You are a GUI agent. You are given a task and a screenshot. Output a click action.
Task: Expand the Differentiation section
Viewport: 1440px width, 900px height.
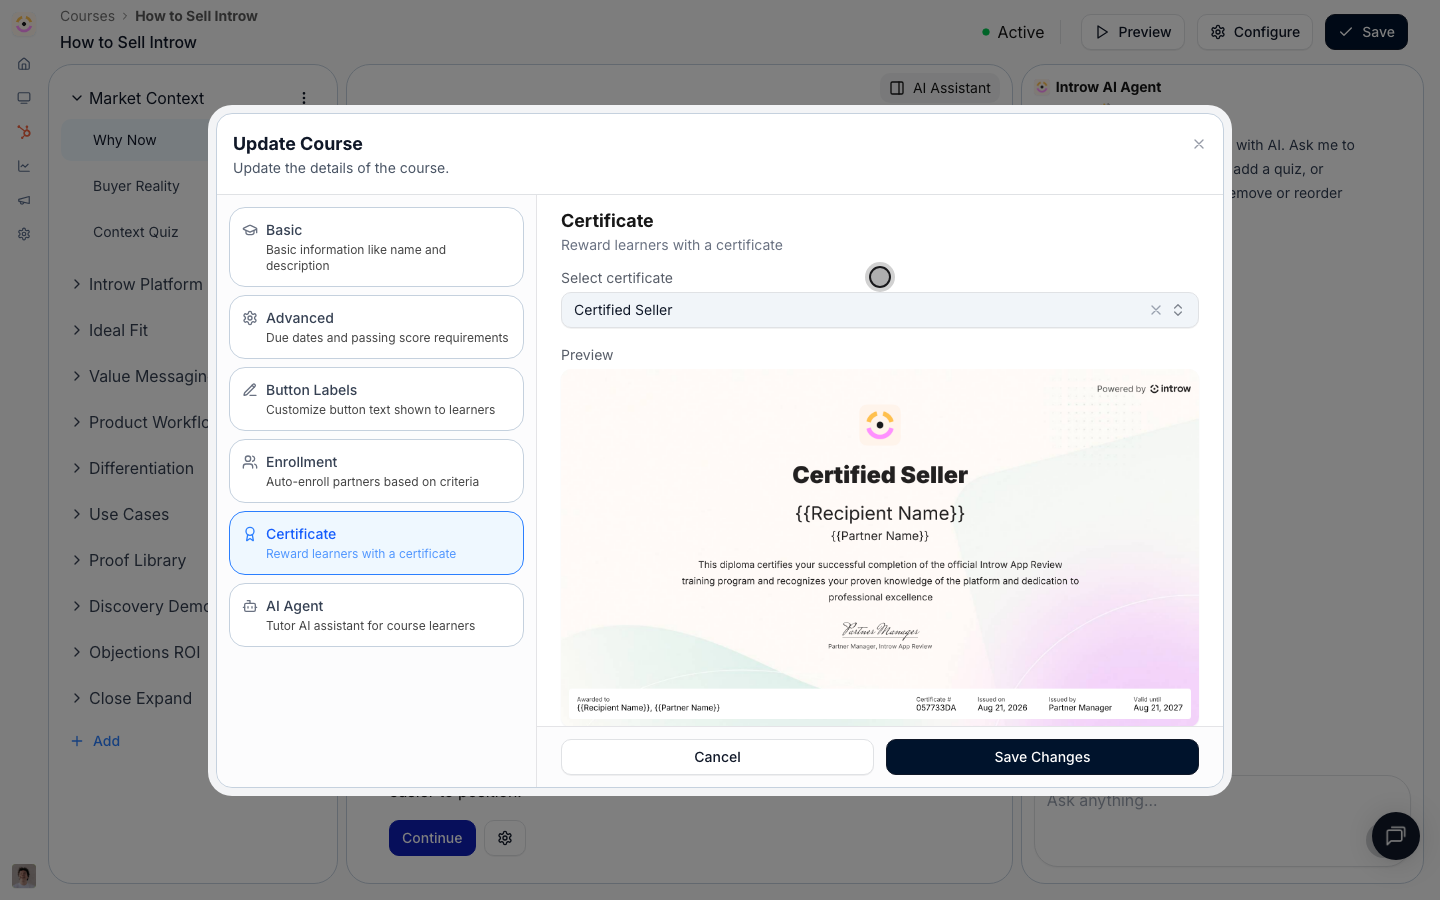[x=76, y=468]
